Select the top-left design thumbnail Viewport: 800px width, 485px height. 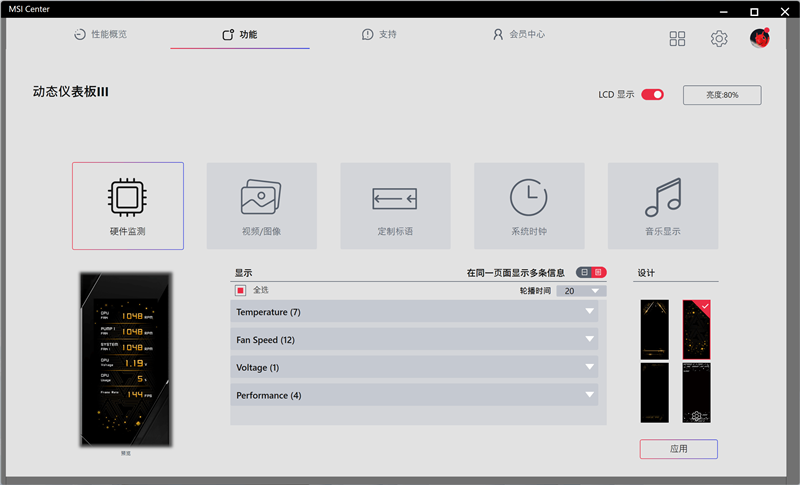click(655, 329)
